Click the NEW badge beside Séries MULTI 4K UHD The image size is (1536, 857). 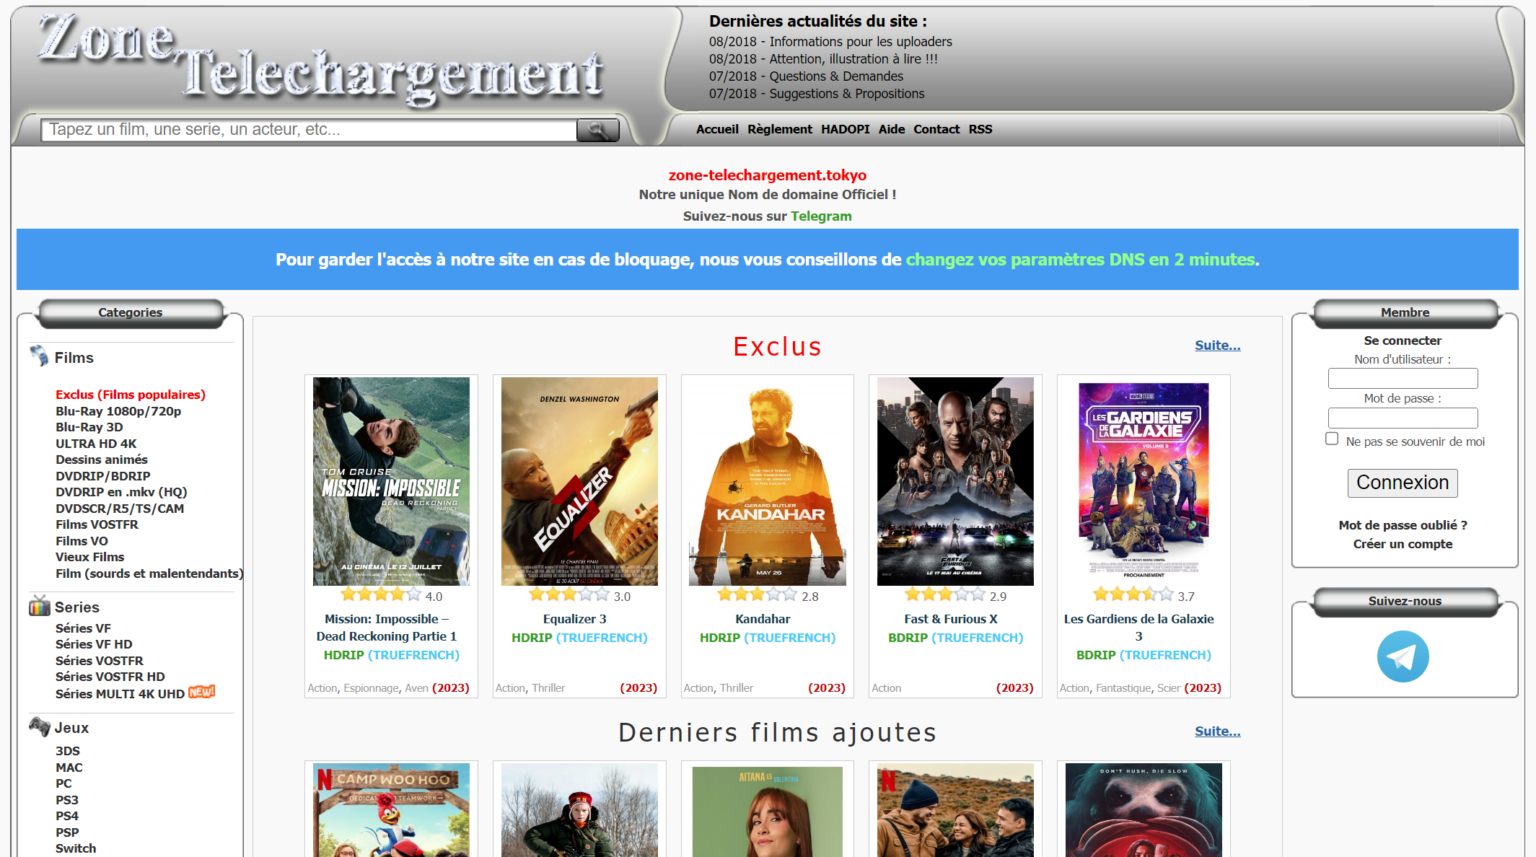click(202, 692)
